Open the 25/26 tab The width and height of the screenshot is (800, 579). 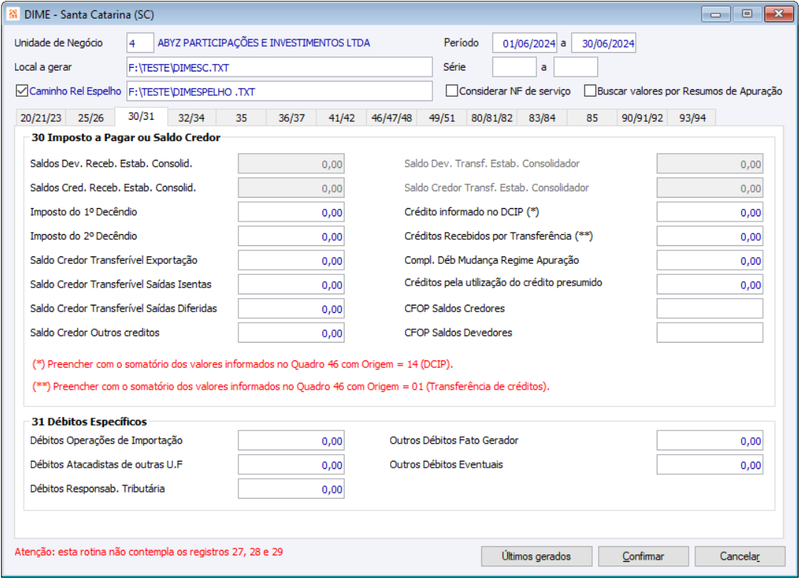pyautogui.click(x=90, y=118)
